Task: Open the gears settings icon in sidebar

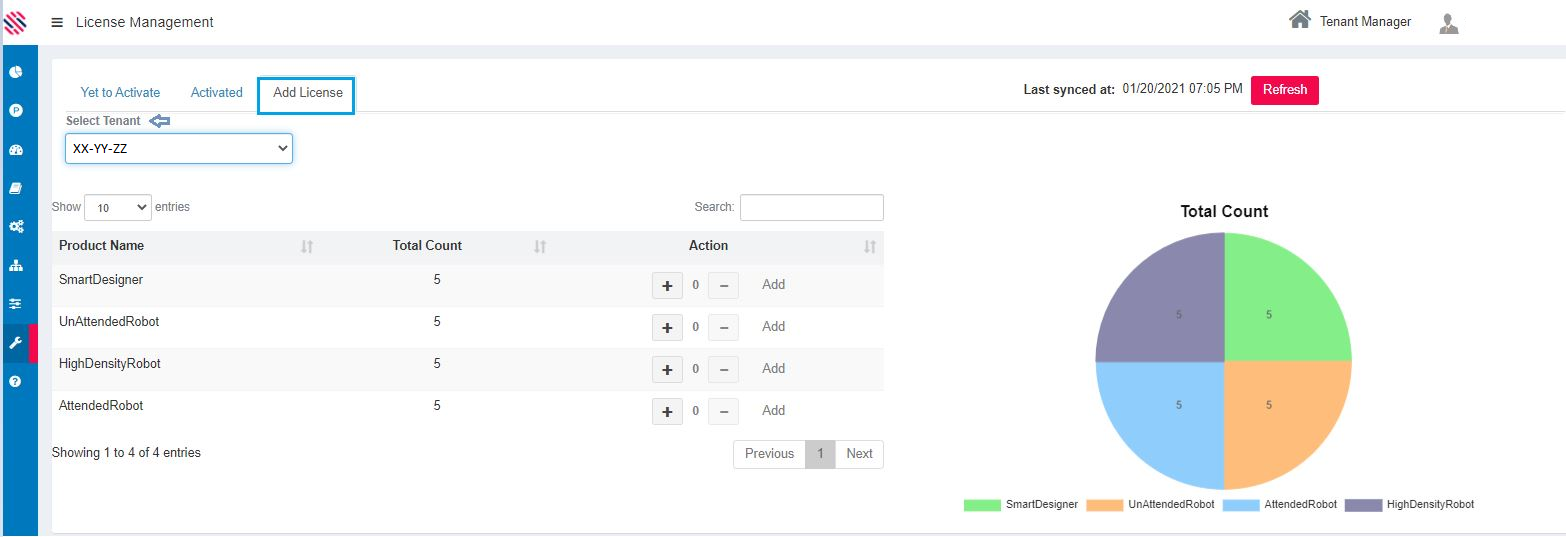Action: (16, 227)
